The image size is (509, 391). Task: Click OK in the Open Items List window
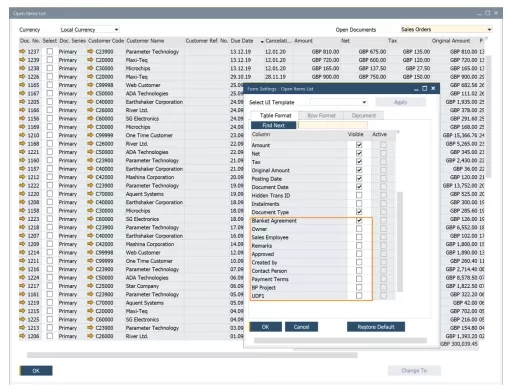[36, 370]
